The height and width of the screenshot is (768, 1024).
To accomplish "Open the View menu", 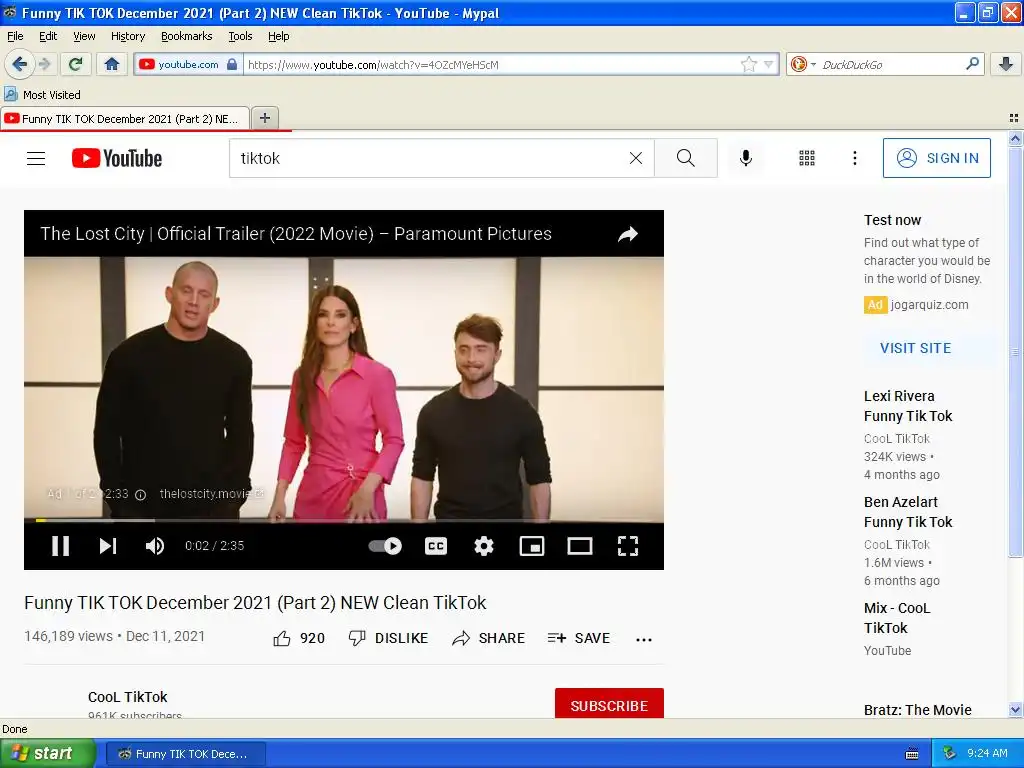I will coord(84,36).
